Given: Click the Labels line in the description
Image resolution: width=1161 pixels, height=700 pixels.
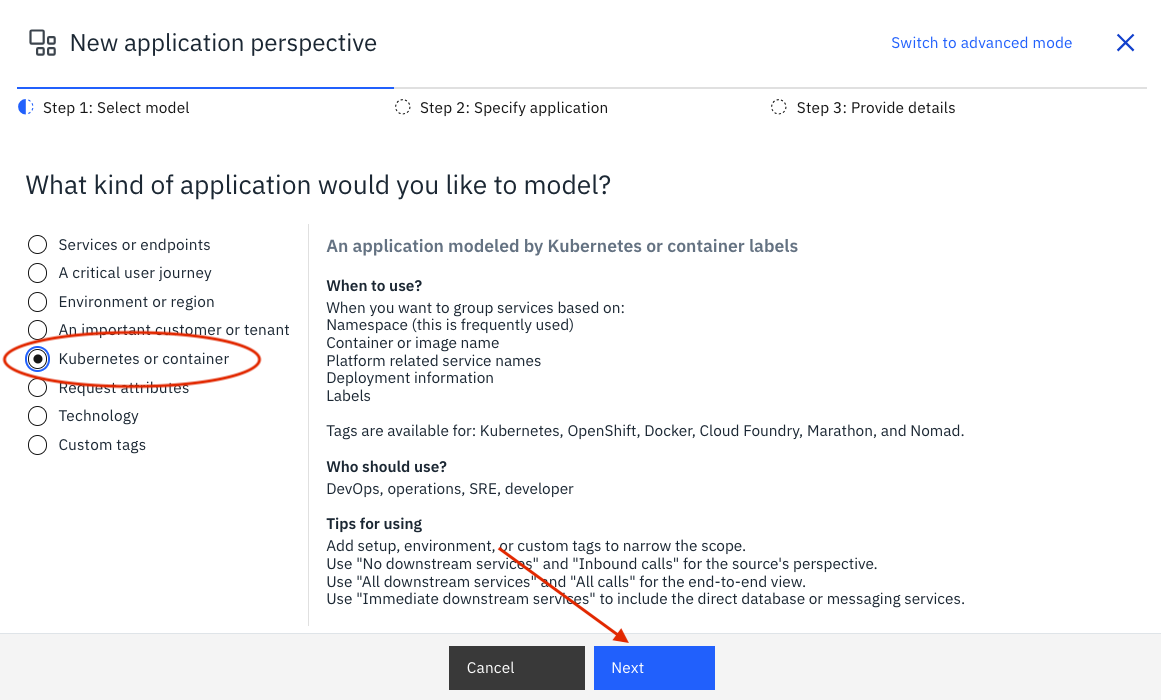Looking at the screenshot, I should pos(349,396).
